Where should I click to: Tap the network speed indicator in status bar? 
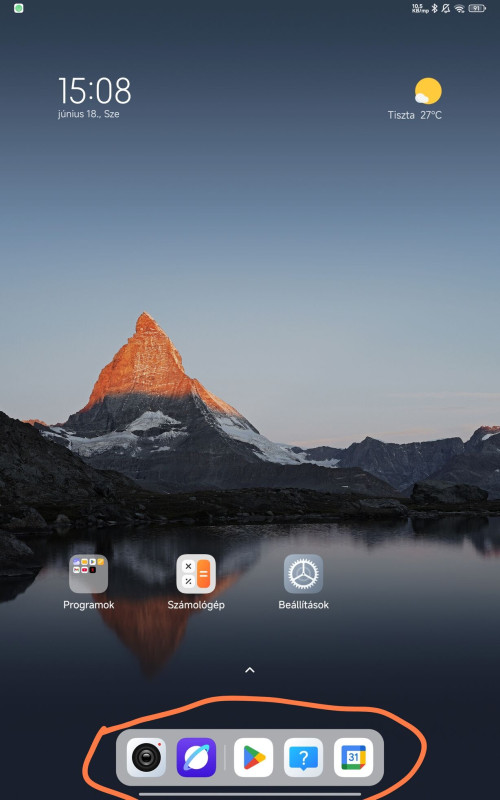pos(420,8)
